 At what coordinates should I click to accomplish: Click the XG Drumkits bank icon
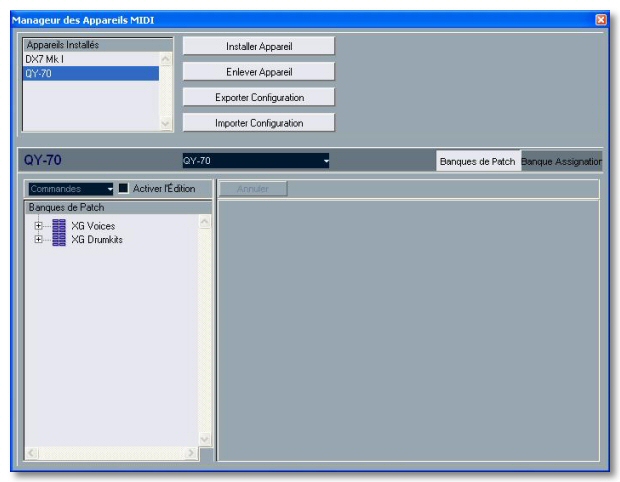point(59,239)
